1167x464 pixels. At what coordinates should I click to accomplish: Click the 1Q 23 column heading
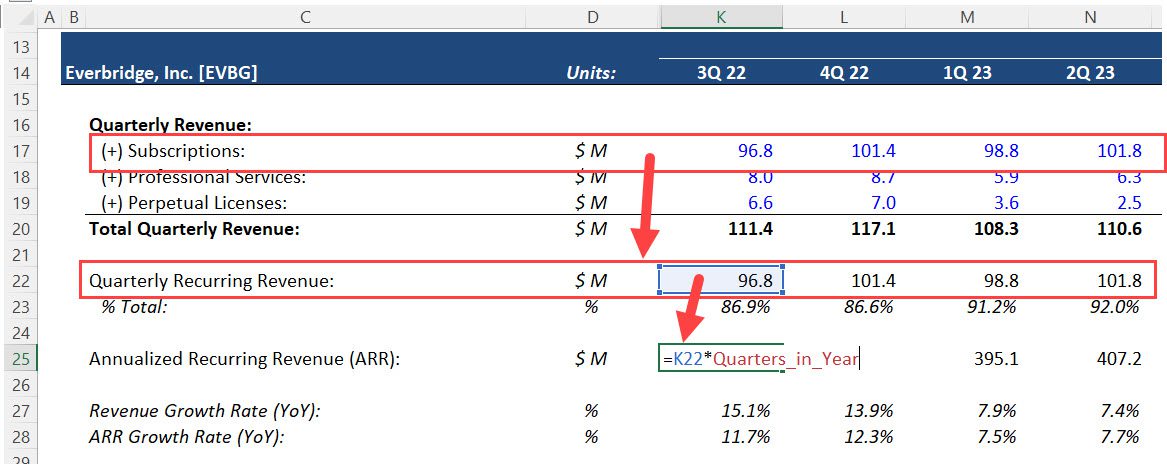coord(966,73)
